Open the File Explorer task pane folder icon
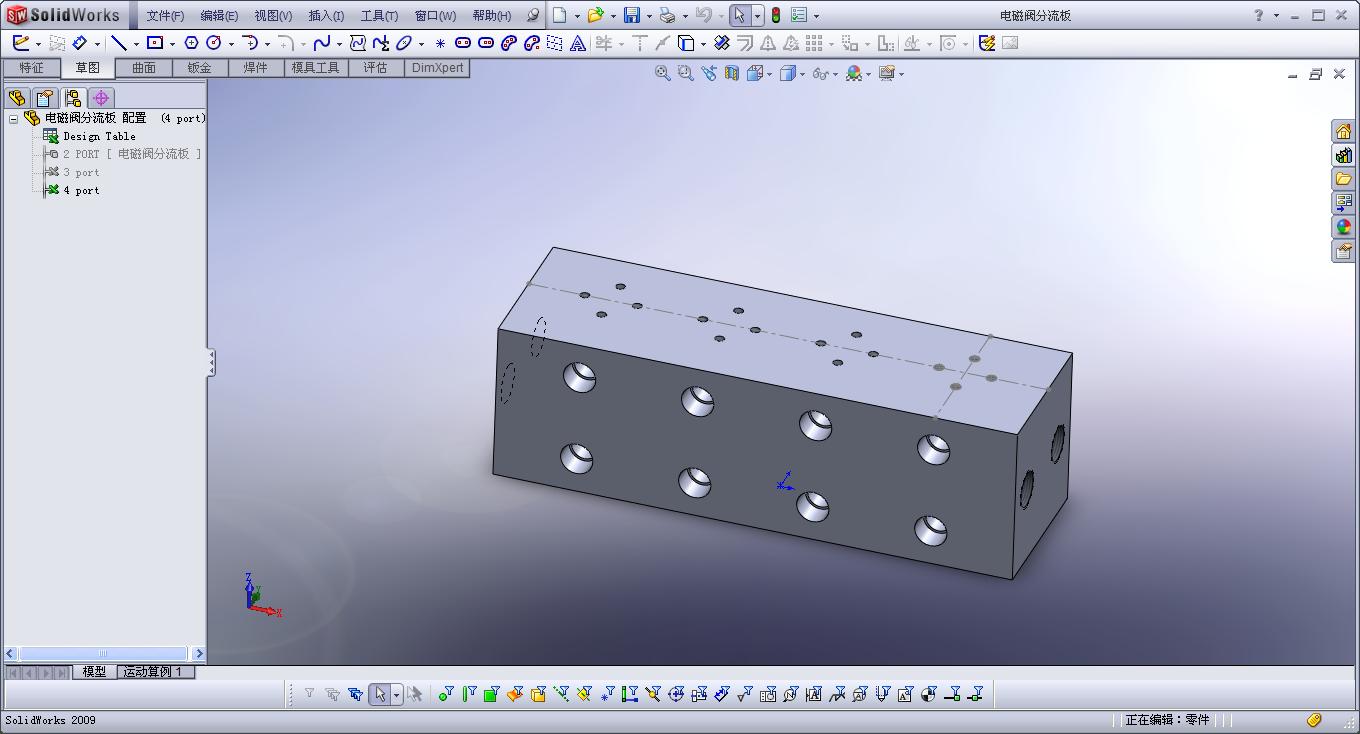Viewport: 1360px width, 734px height. coord(1343,179)
